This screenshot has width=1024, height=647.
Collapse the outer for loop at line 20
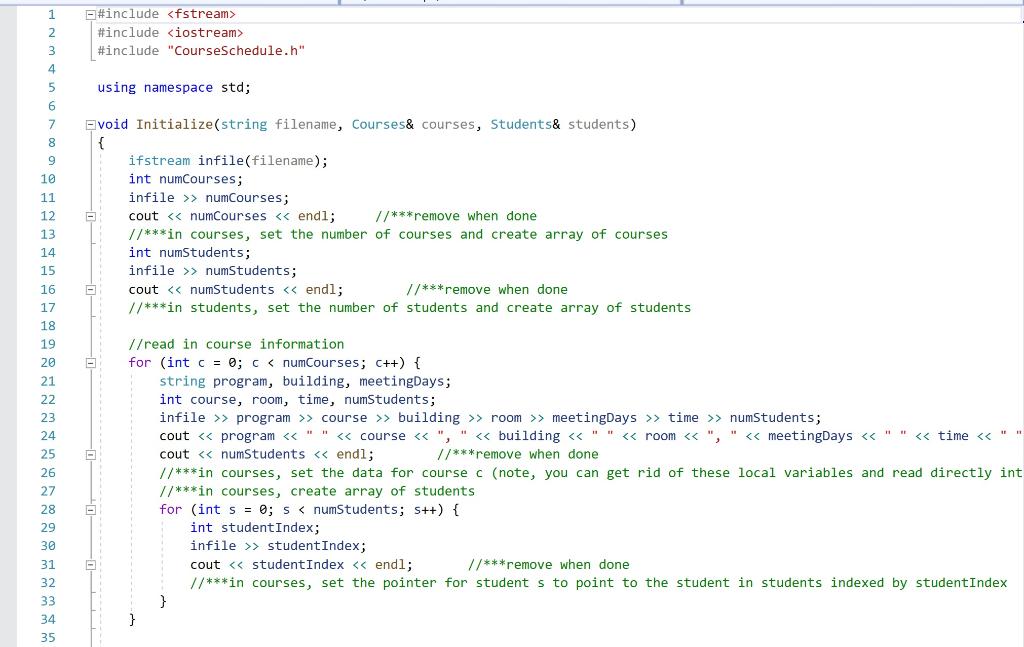tap(90, 362)
